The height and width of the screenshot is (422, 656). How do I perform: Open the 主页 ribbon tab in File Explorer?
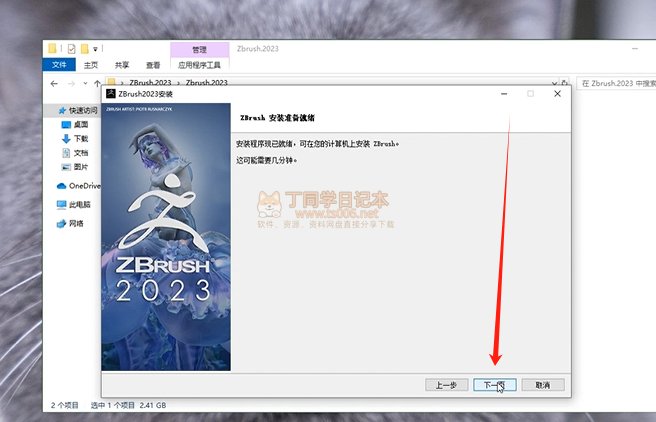coord(91,65)
